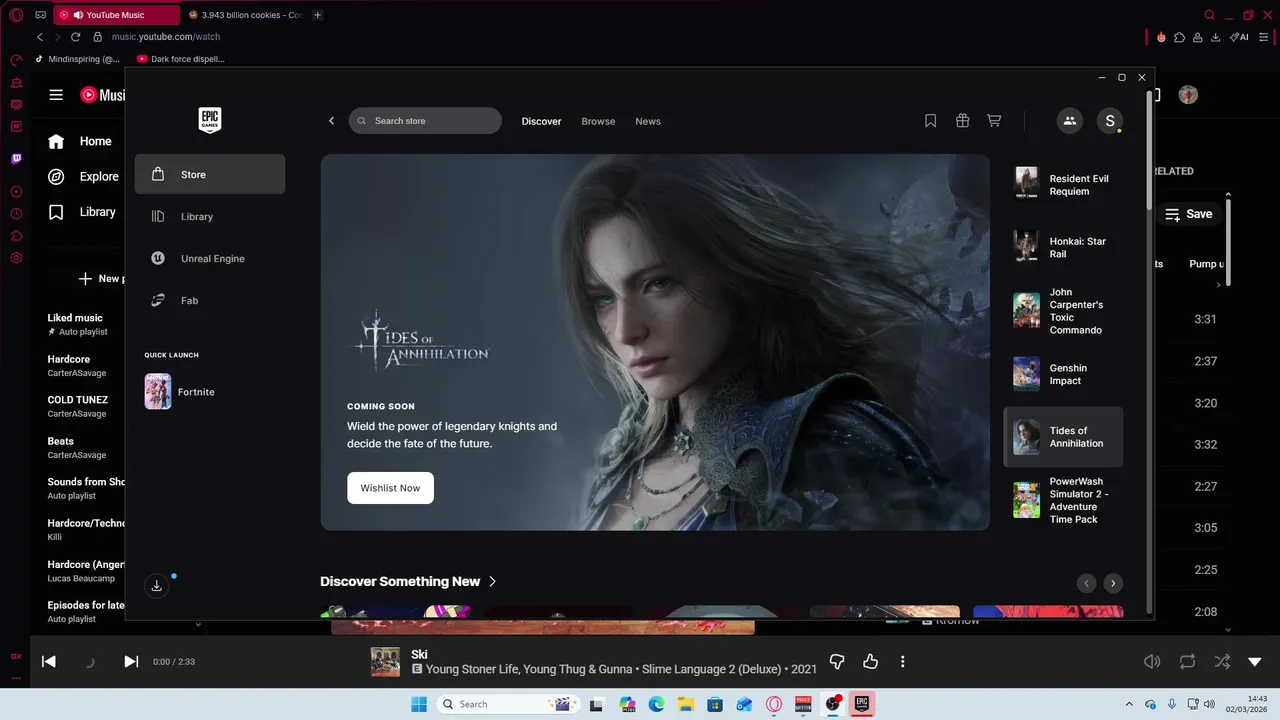The image size is (1280, 720).
Task: Open the S profile avatar menu
Action: click(1109, 121)
